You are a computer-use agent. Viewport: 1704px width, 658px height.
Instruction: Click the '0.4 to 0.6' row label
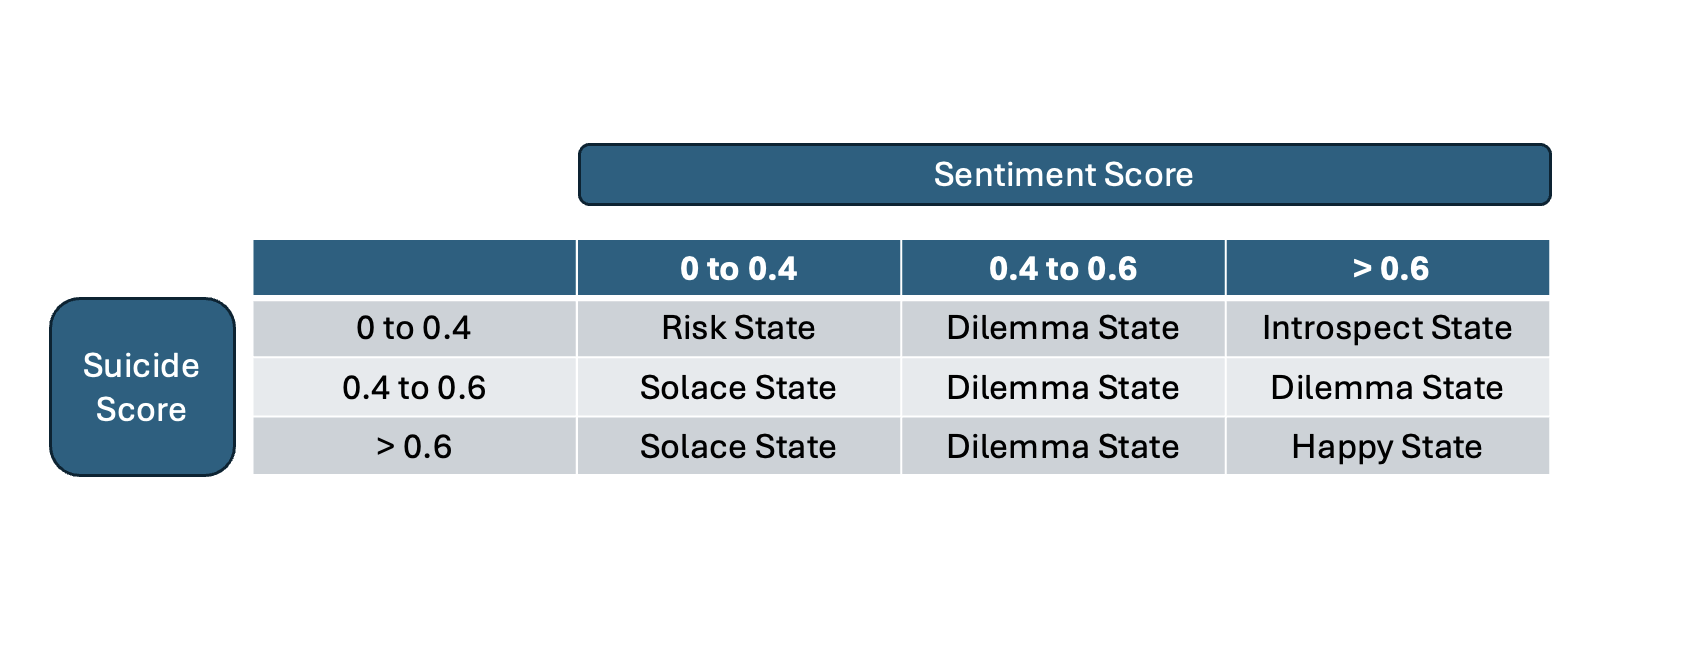point(414,388)
